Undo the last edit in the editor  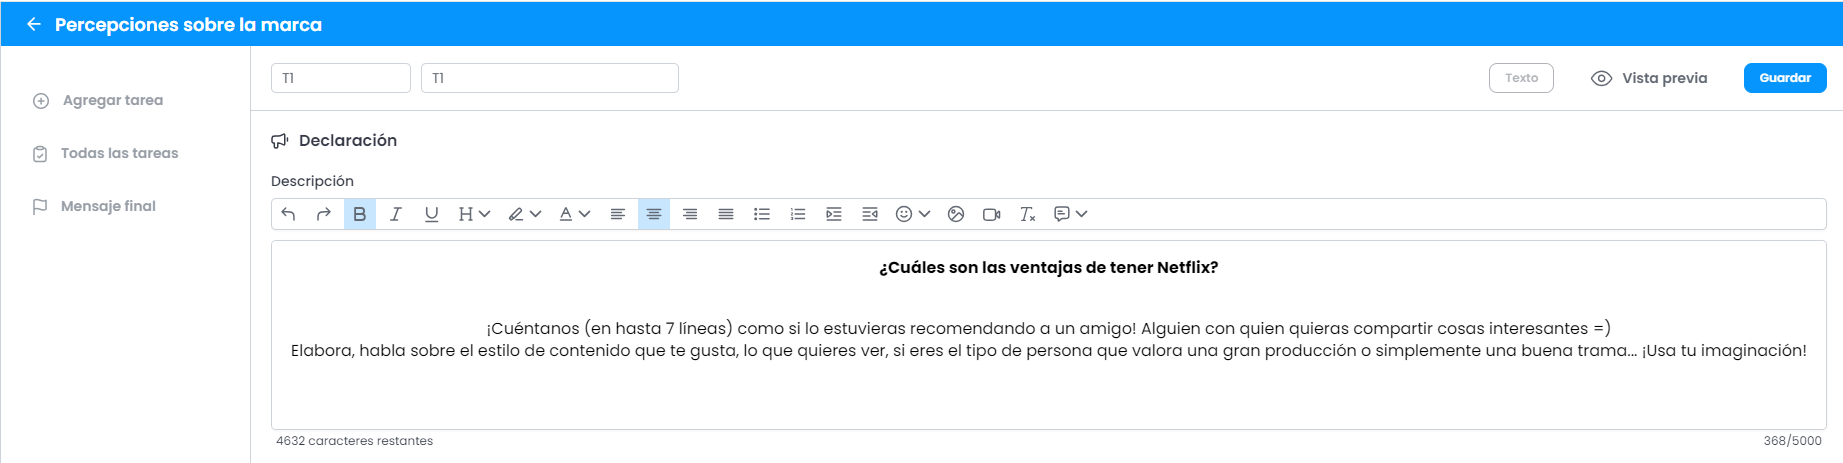[288, 214]
